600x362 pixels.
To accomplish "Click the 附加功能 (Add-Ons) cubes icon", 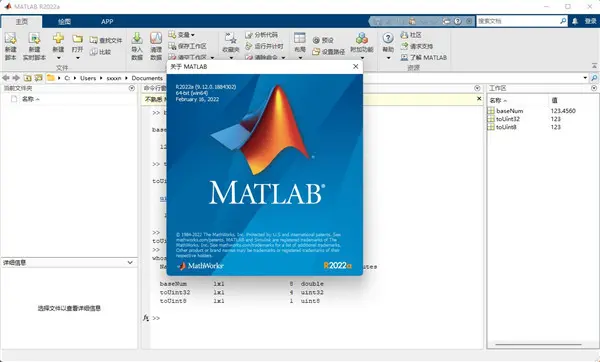I will coord(362,38).
